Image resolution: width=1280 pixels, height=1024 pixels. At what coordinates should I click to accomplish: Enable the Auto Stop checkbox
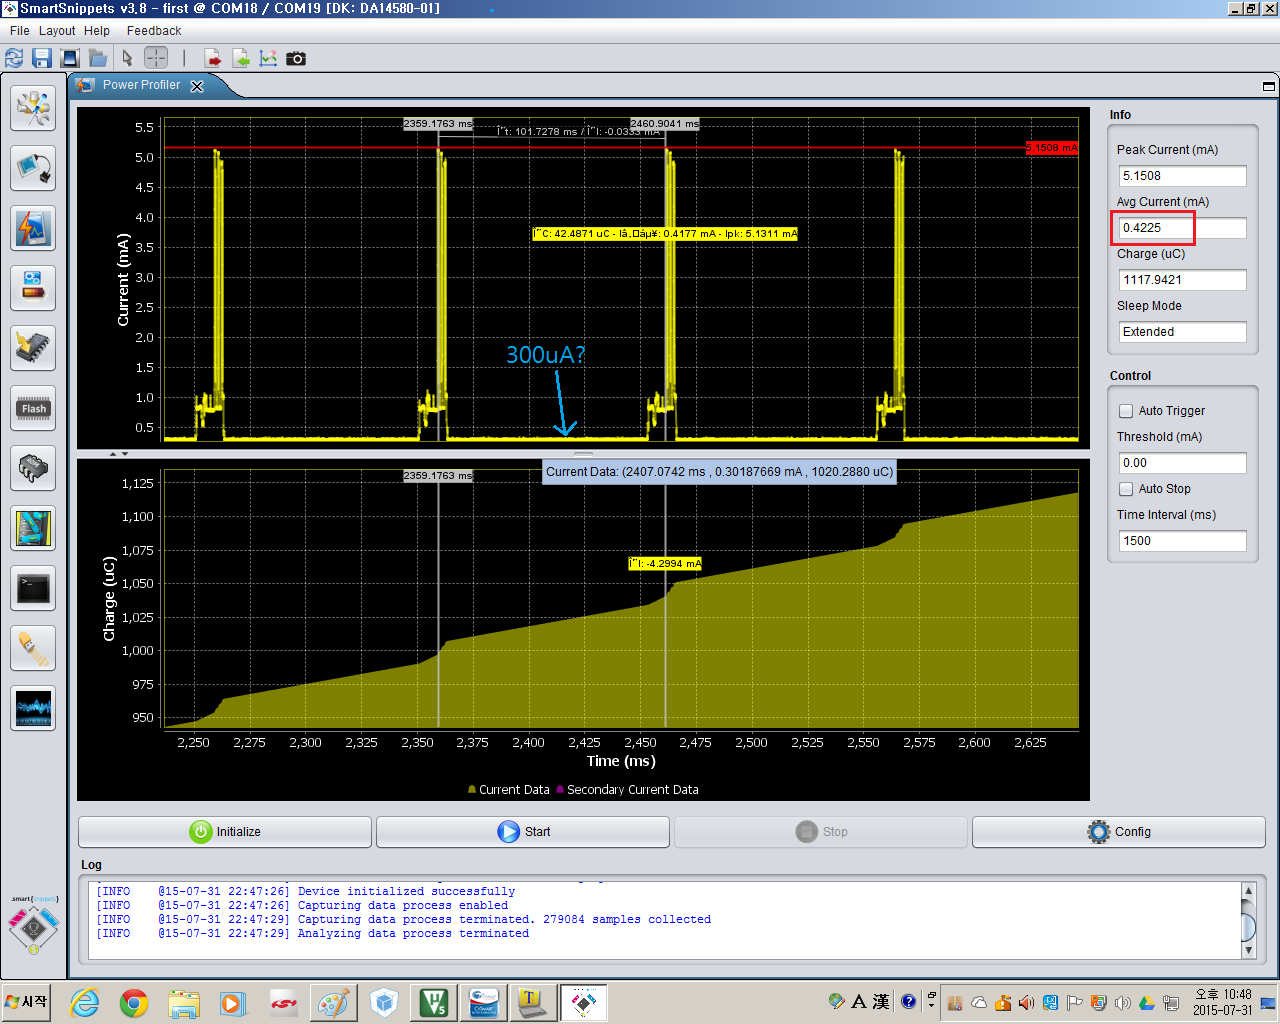[1126, 489]
